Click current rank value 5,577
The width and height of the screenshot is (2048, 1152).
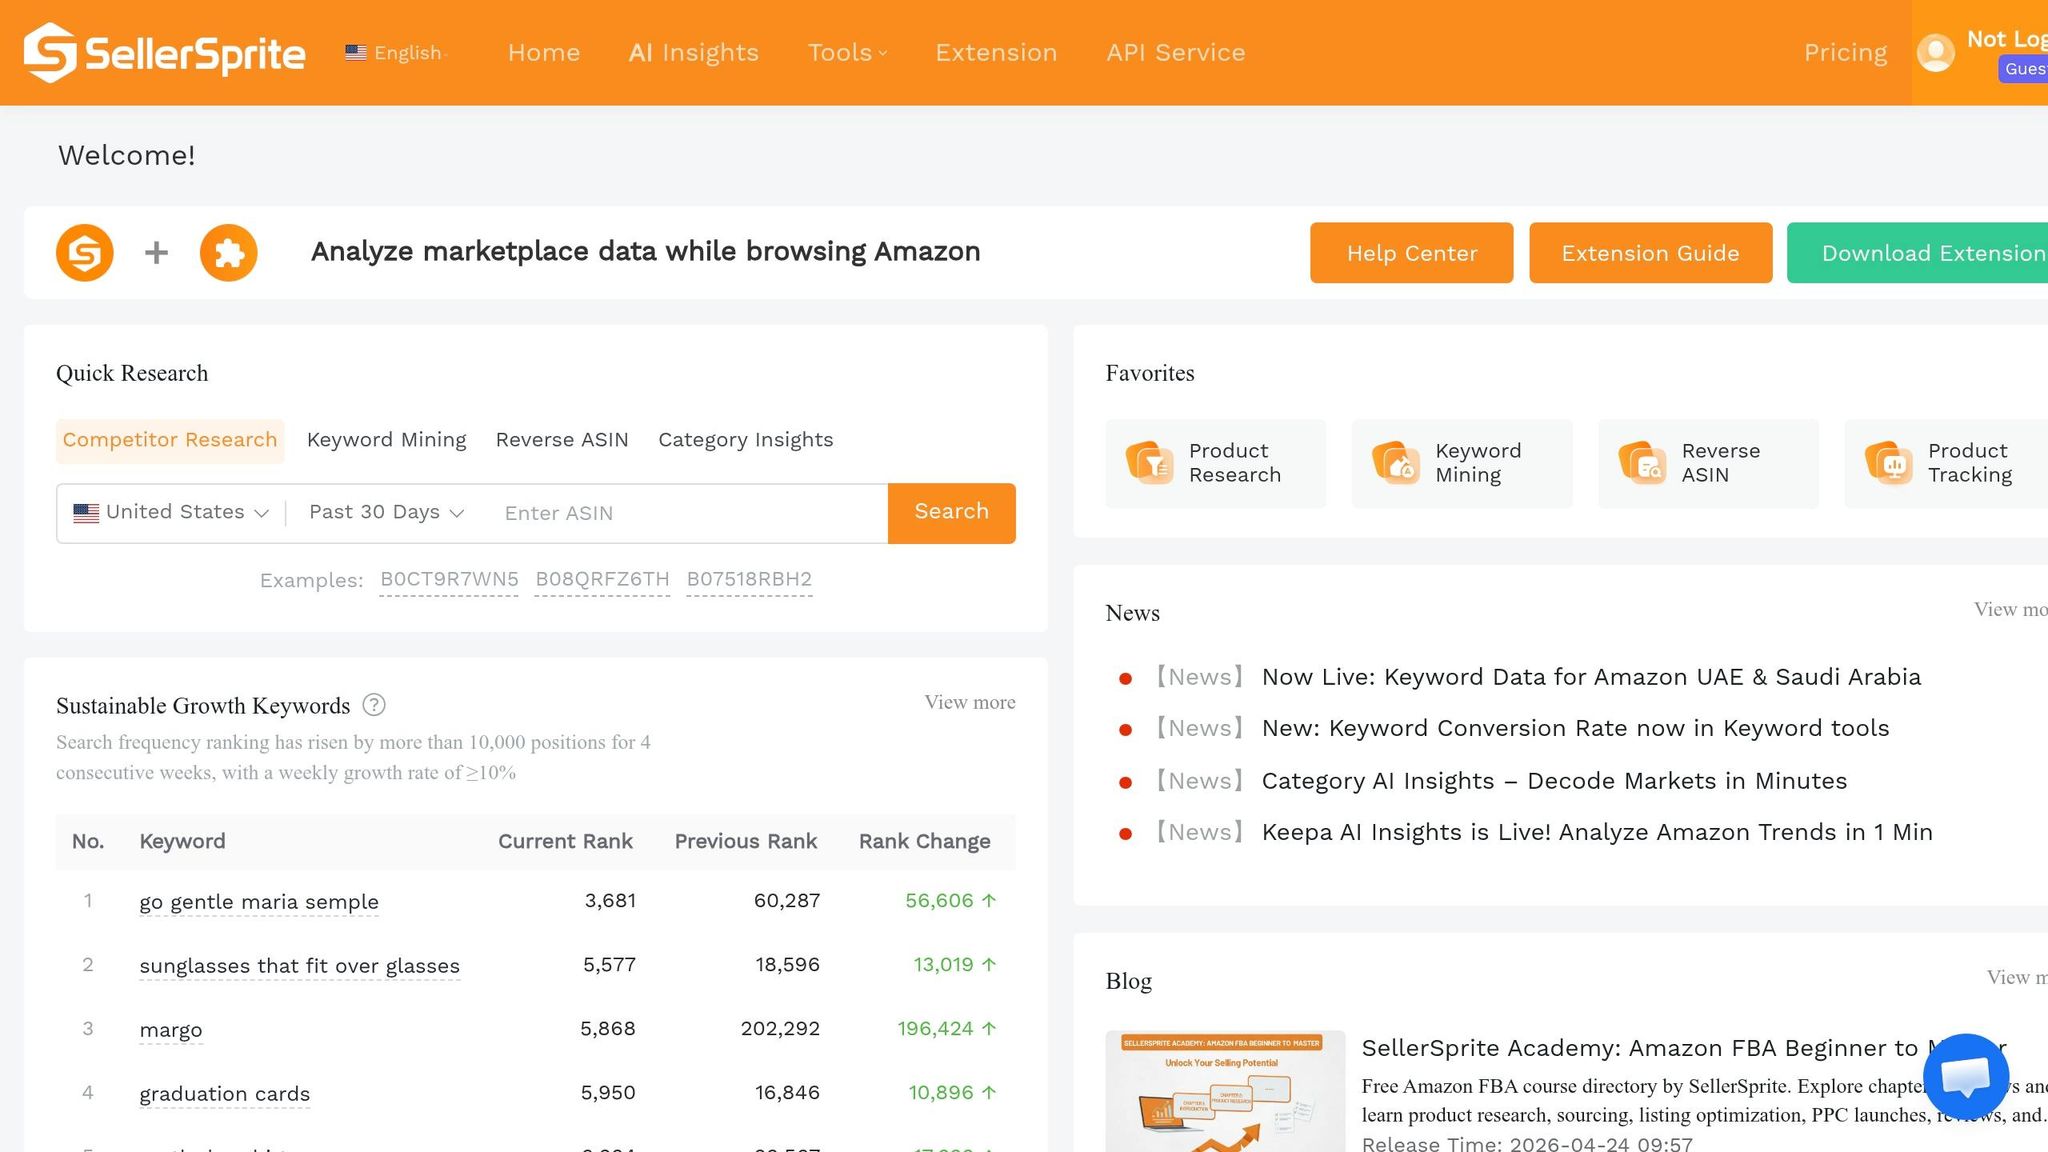click(x=610, y=965)
